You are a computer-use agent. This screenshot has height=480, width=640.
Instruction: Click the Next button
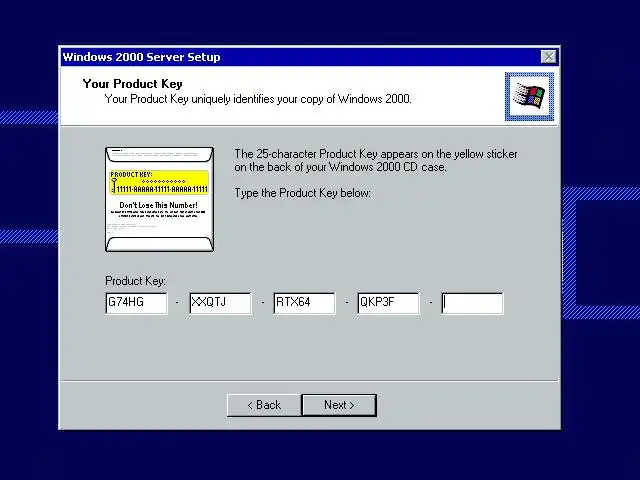(339, 405)
